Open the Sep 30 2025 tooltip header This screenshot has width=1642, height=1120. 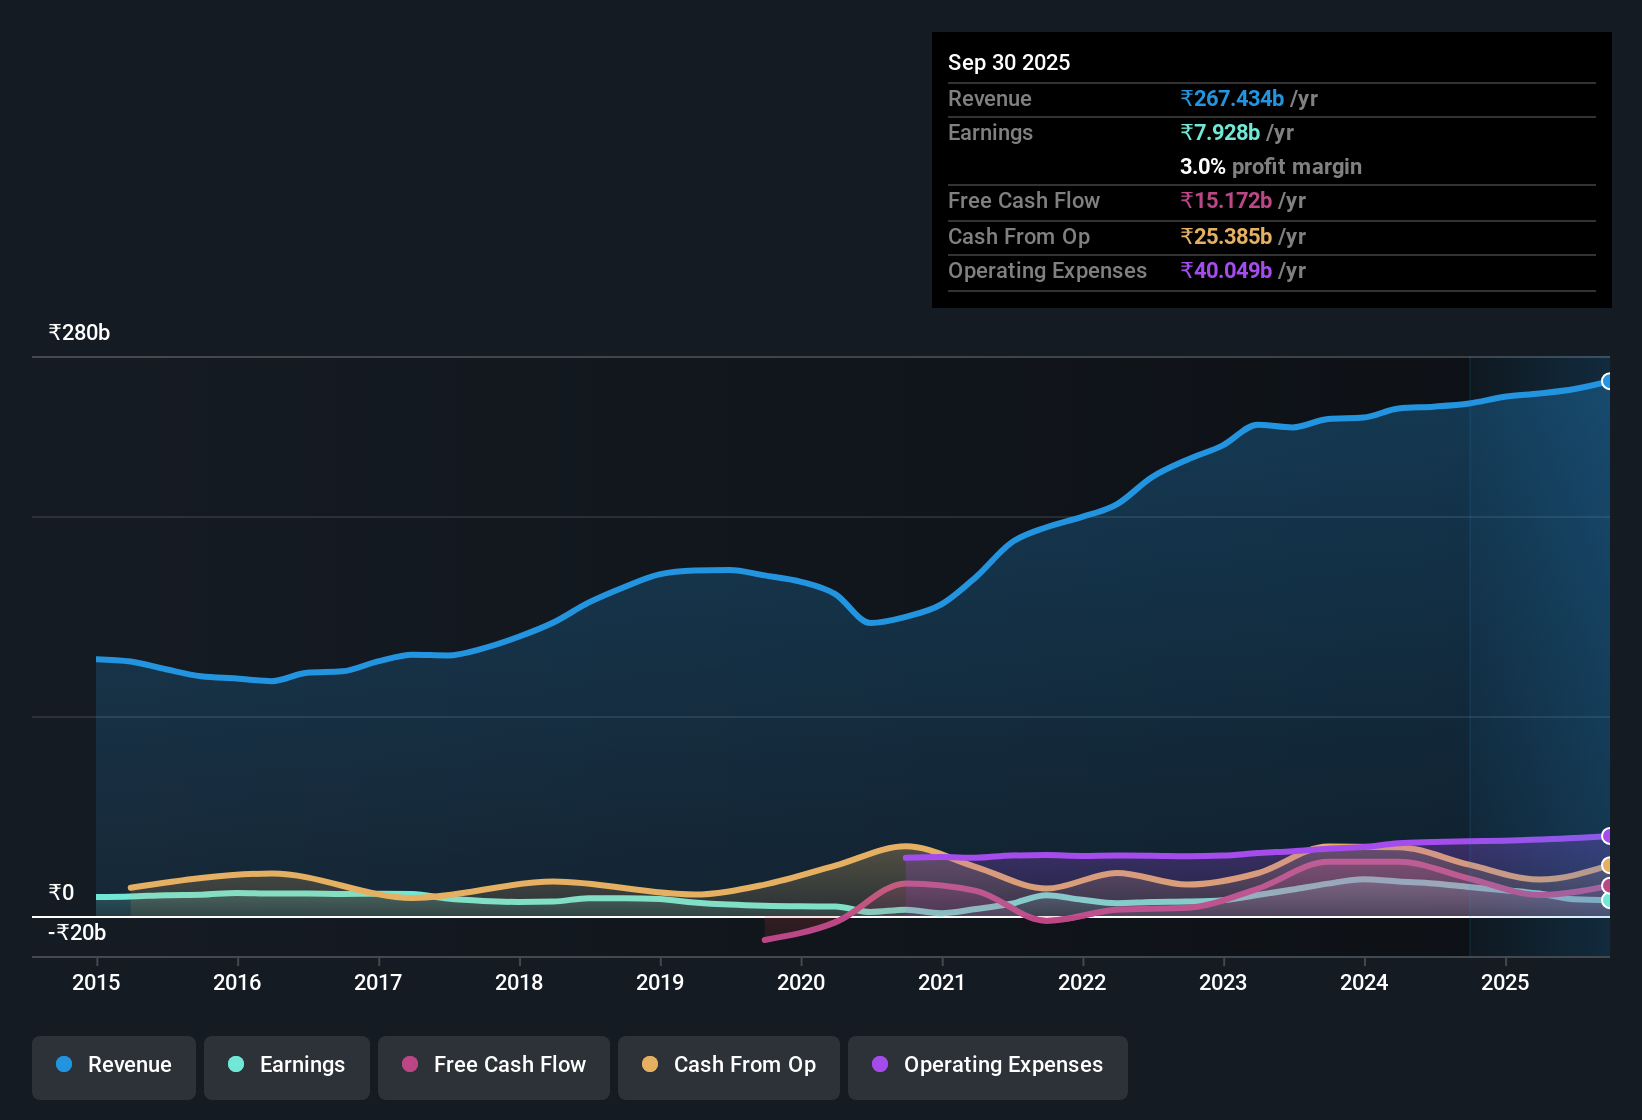(x=1009, y=62)
